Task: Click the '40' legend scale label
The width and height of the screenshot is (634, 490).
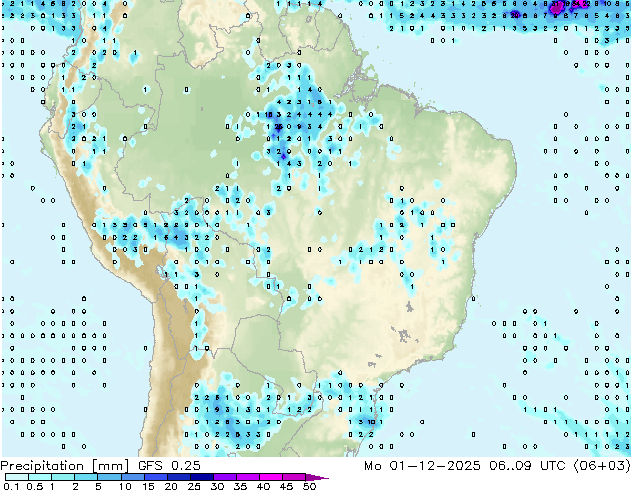Action: coord(263,486)
